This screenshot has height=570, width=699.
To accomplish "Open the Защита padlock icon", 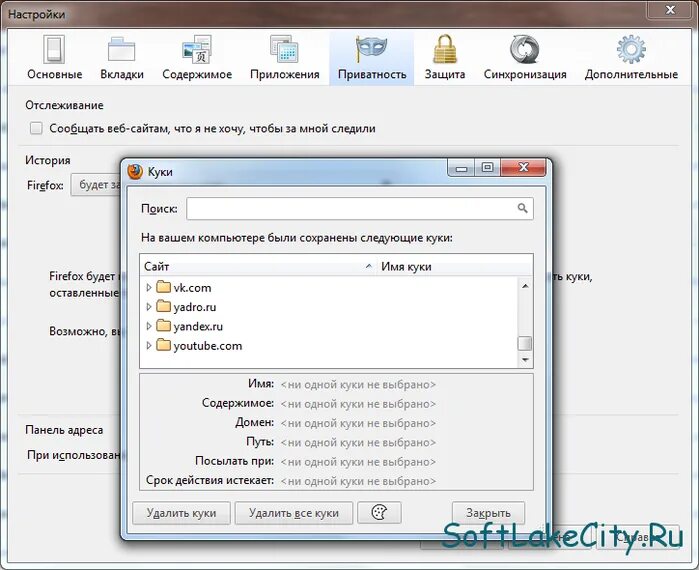I will (x=445, y=49).
